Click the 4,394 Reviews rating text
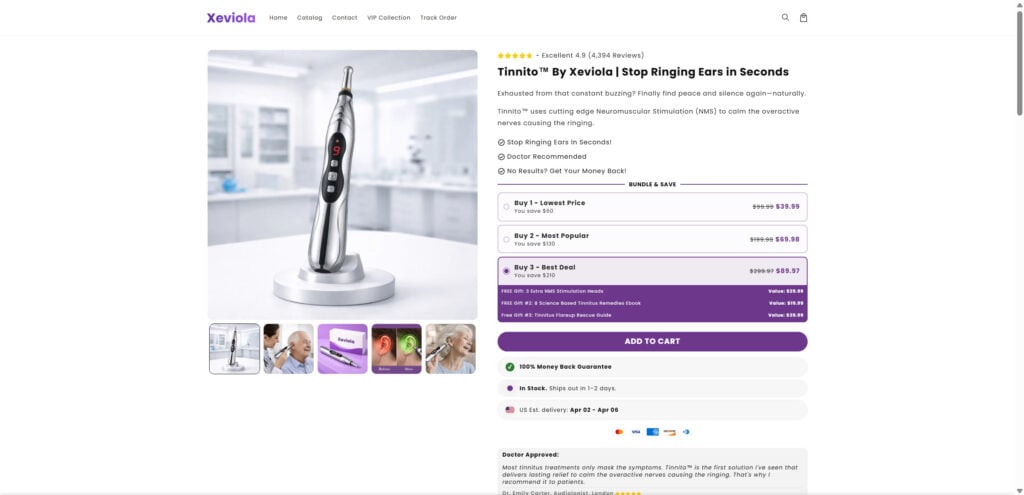Viewport: 1024px width, 495px height. pos(616,56)
